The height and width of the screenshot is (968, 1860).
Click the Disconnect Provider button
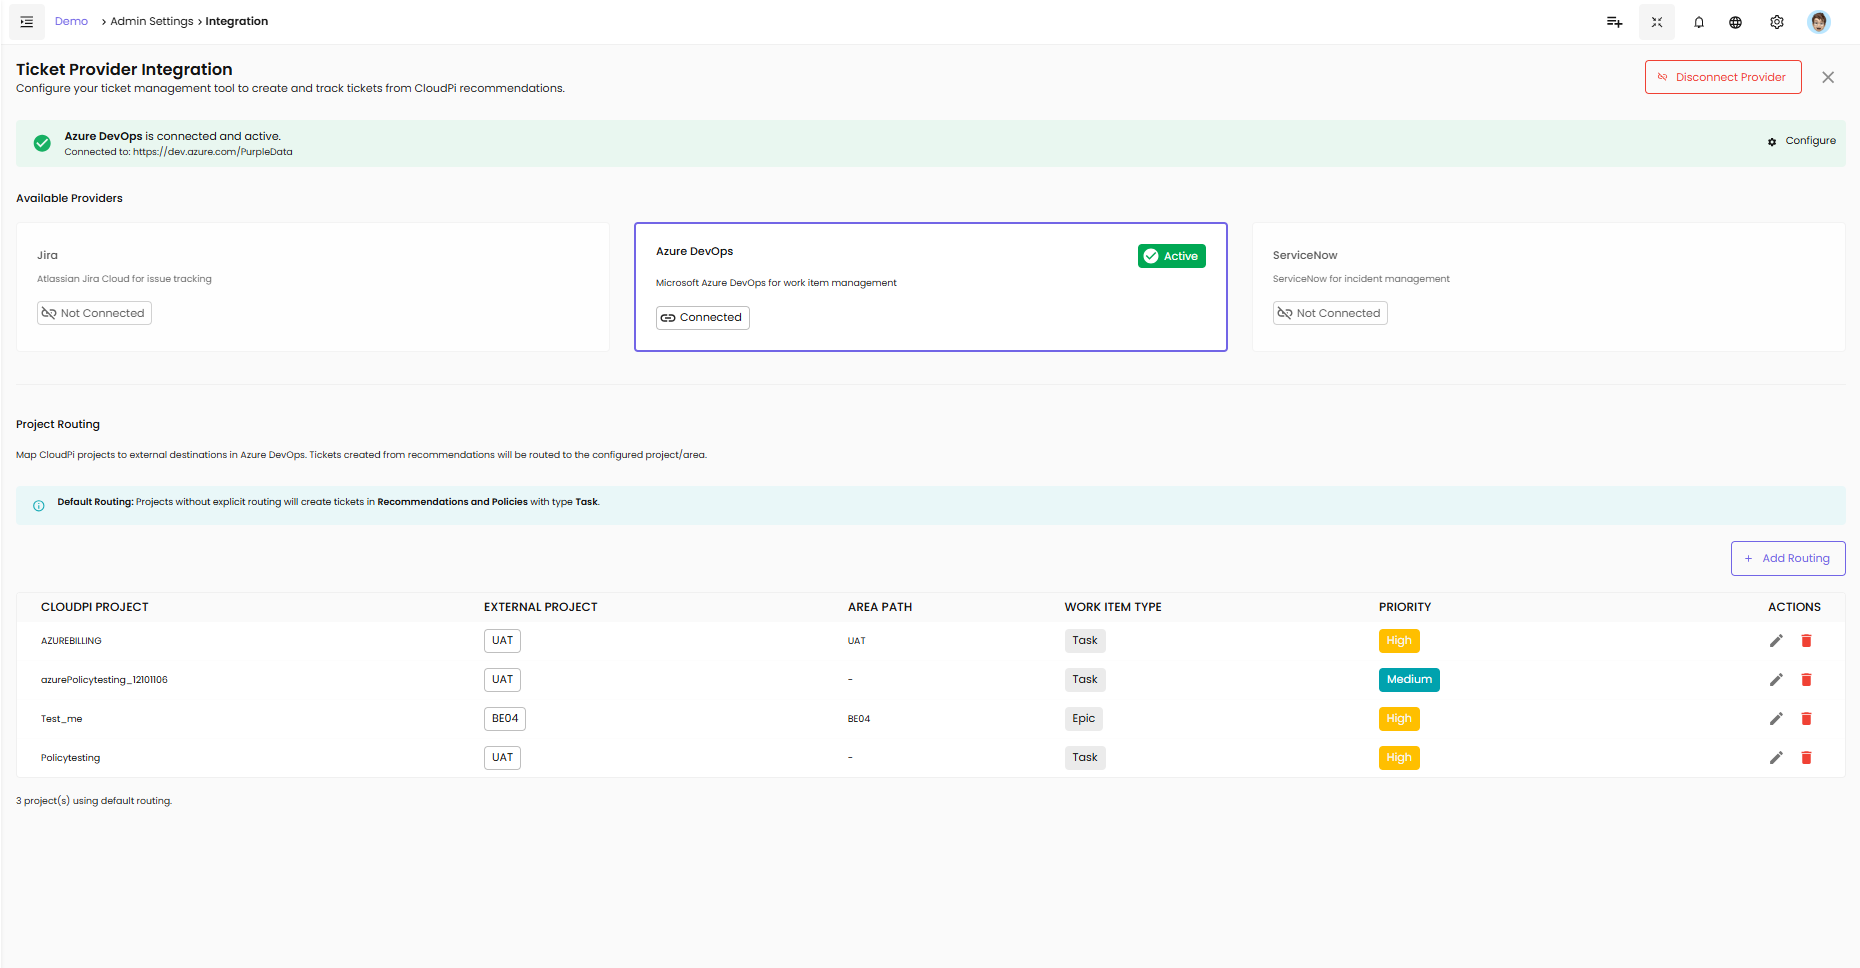[x=1722, y=77]
